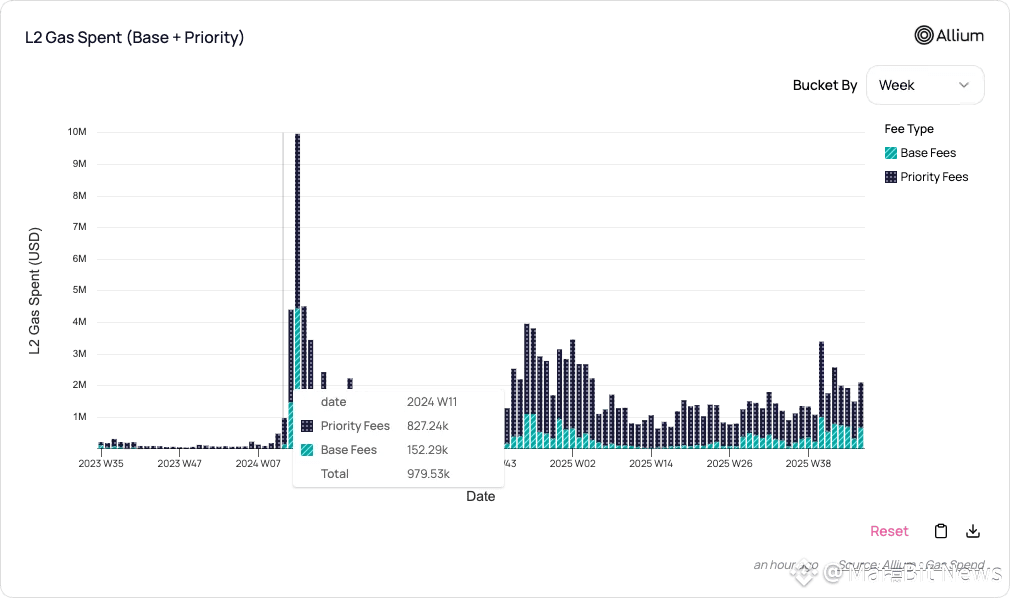Select the 2025 W38 axis label
Screen dimensions: 1010x598
click(x=808, y=463)
